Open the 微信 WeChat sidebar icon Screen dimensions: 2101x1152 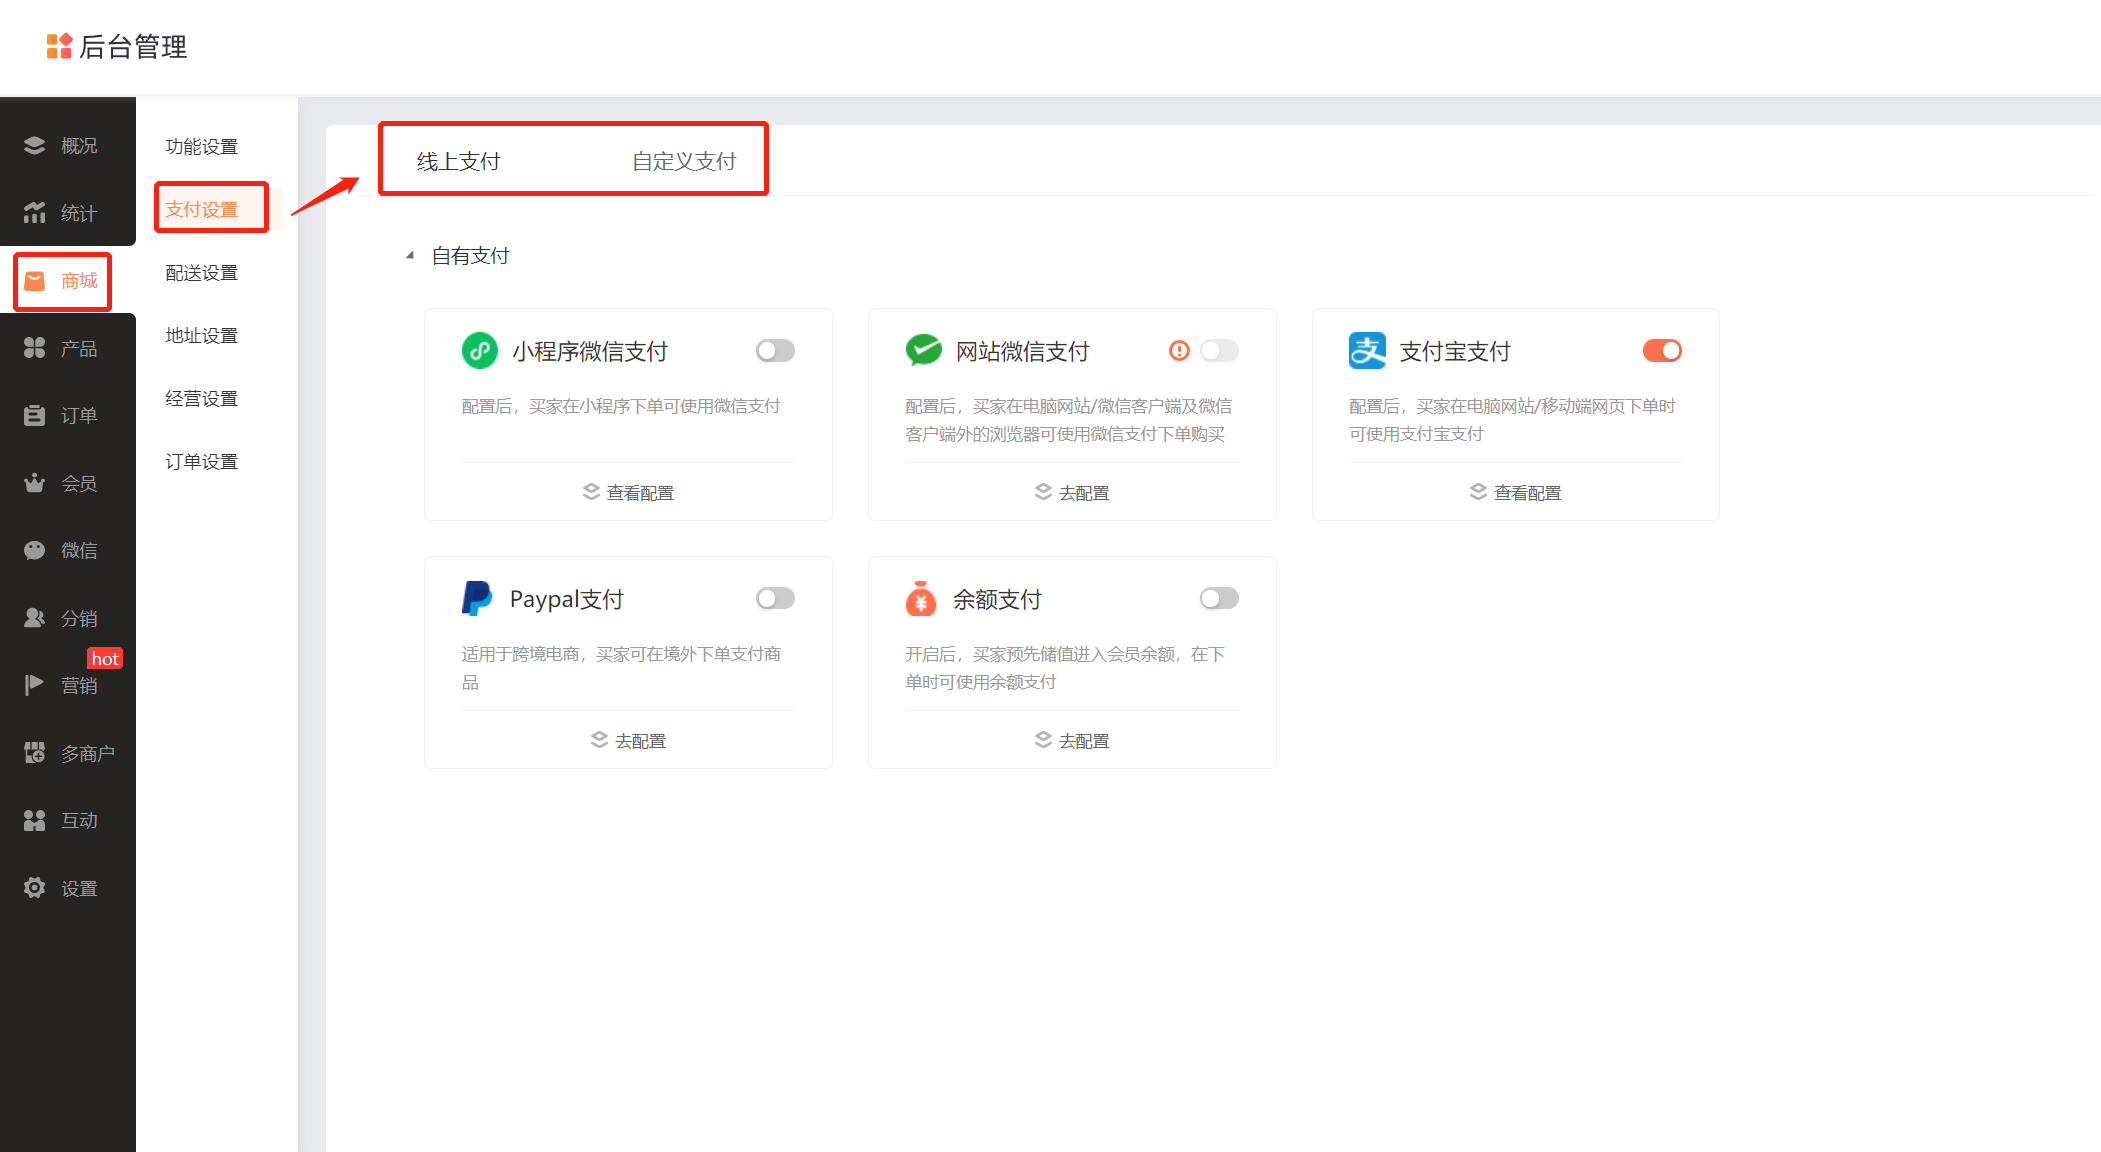[x=35, y=550]
